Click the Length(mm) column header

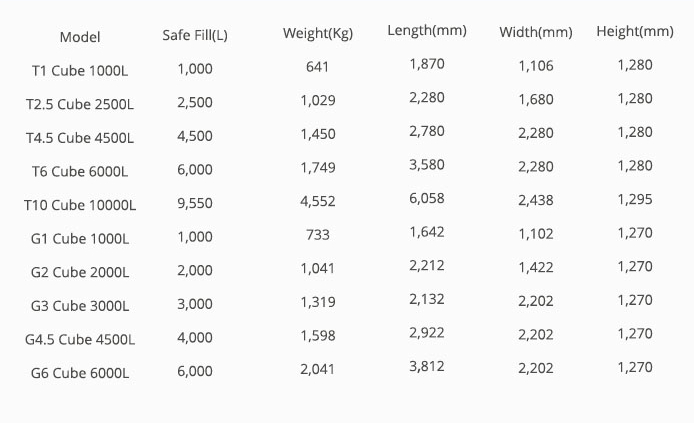pos(427,31)
